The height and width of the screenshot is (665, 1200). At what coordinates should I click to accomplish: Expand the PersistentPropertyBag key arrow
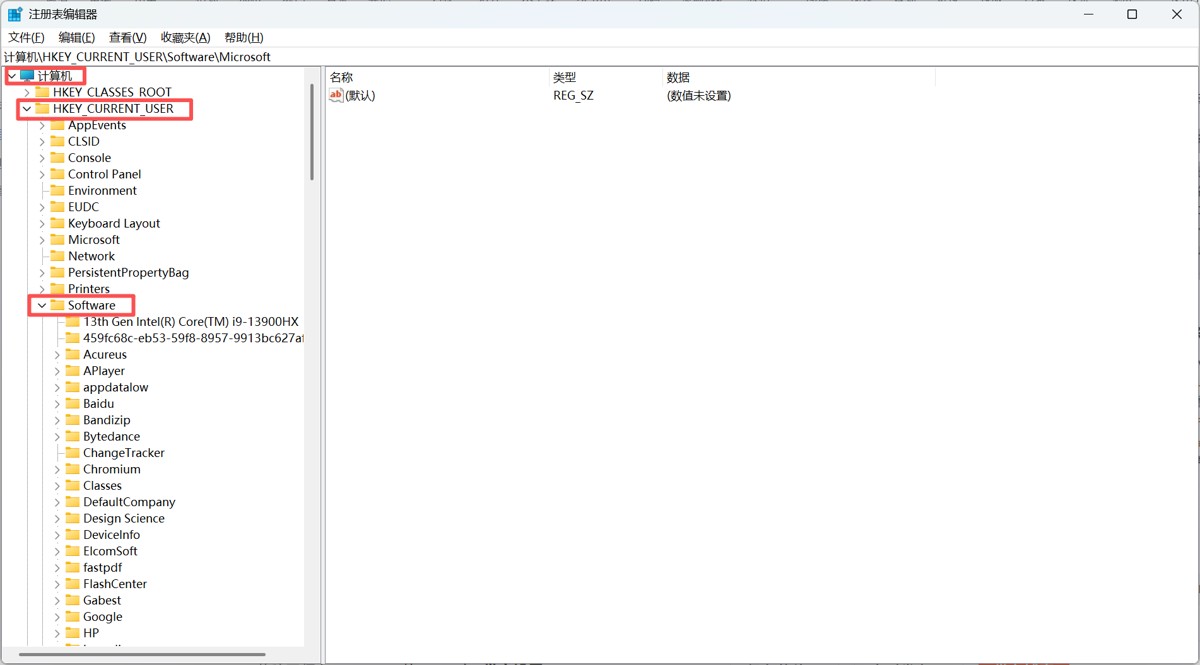point(42,272)
